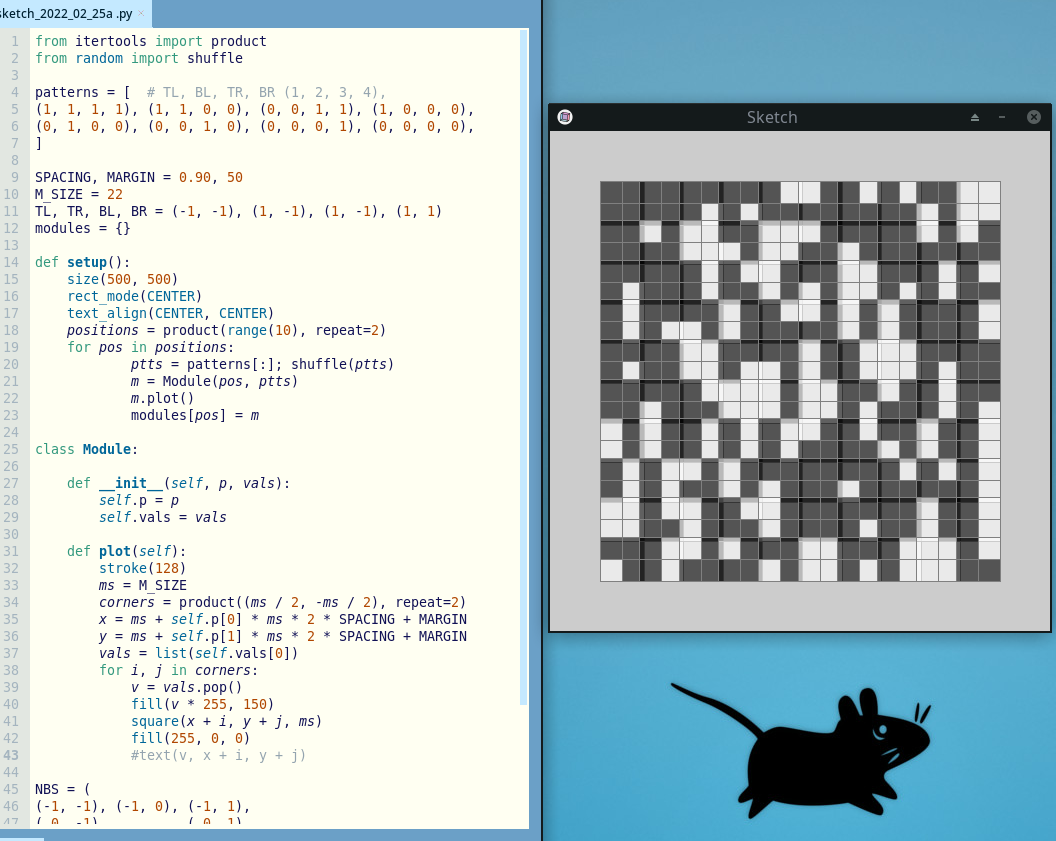Screen dimensions: 1056x841
Task: Click the 'NBS = (' line
Action: point(62,789)
